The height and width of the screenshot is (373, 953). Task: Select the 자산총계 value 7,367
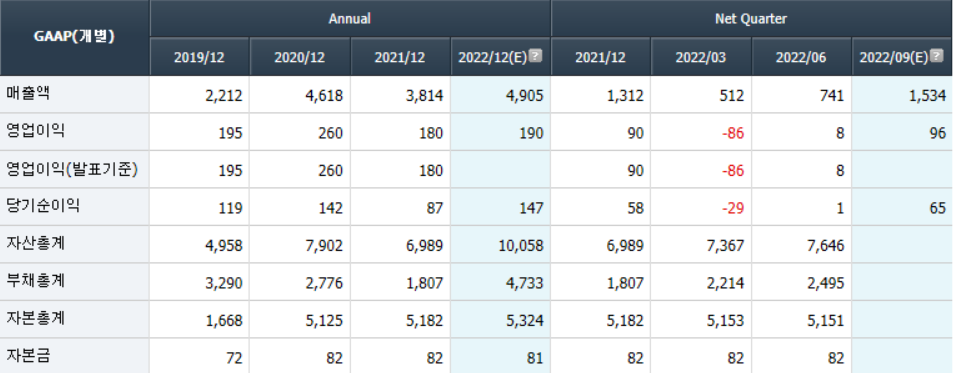click(725, 246)
